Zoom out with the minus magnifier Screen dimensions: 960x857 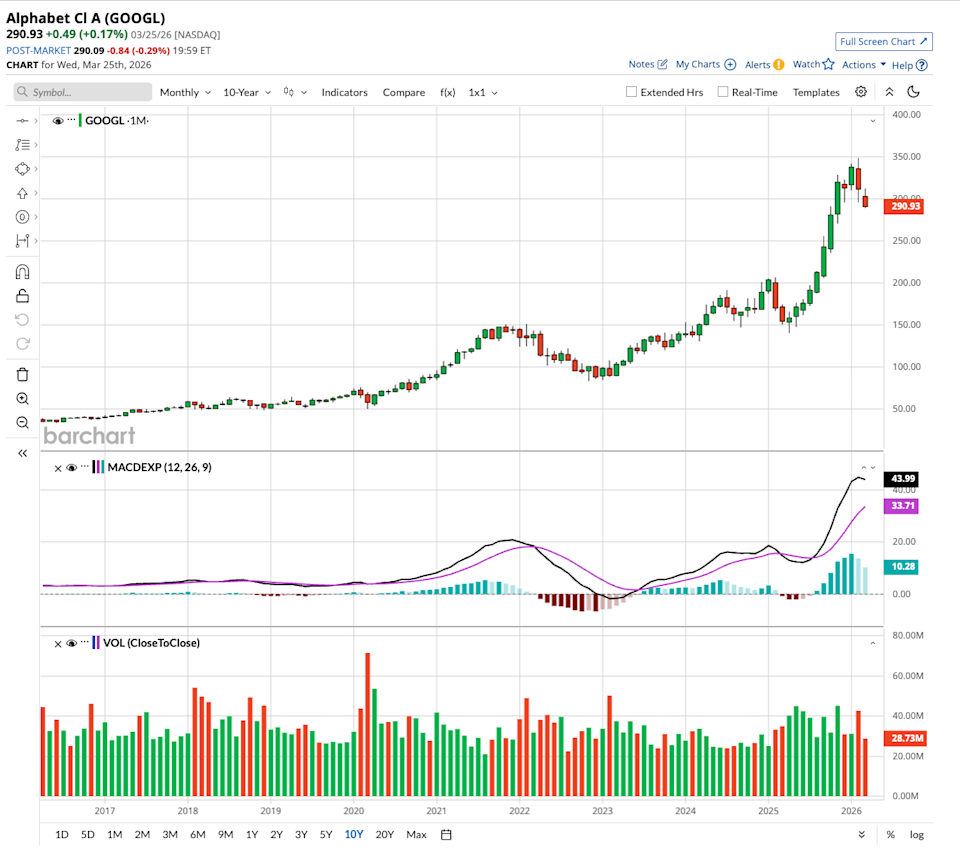[x=22, y=422]
